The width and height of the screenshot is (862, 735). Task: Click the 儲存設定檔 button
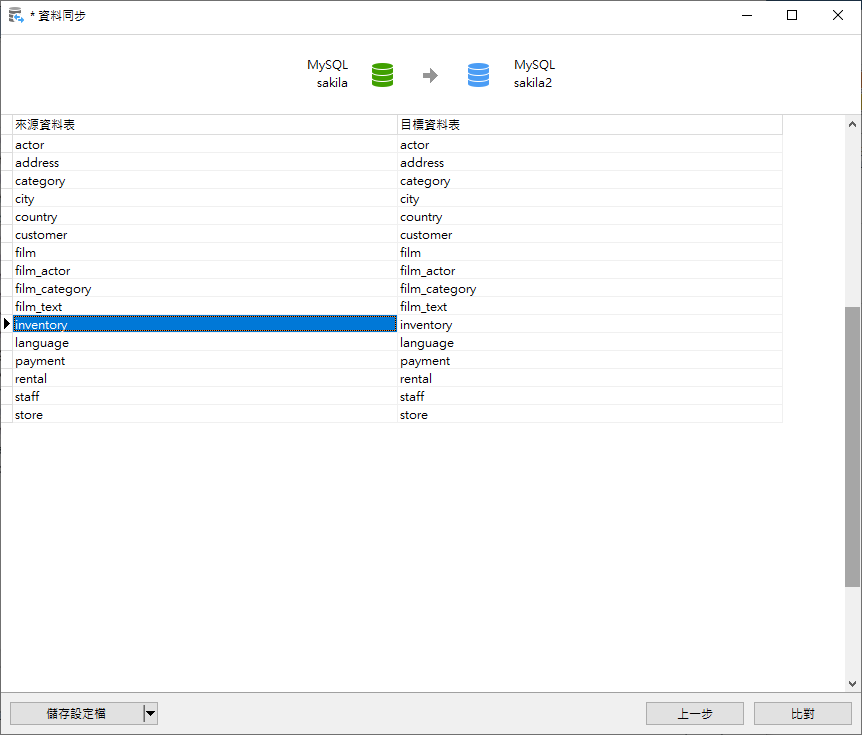(x=76, y=713)
